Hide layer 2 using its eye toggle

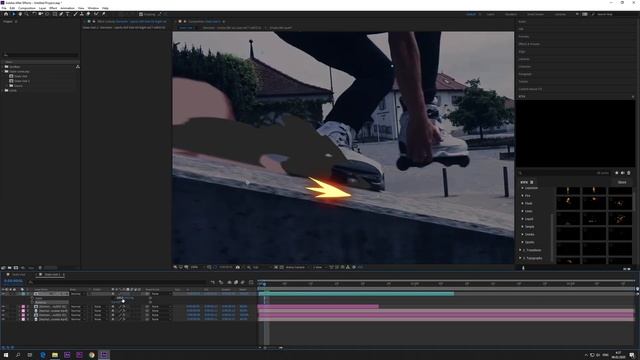(4, 307)
